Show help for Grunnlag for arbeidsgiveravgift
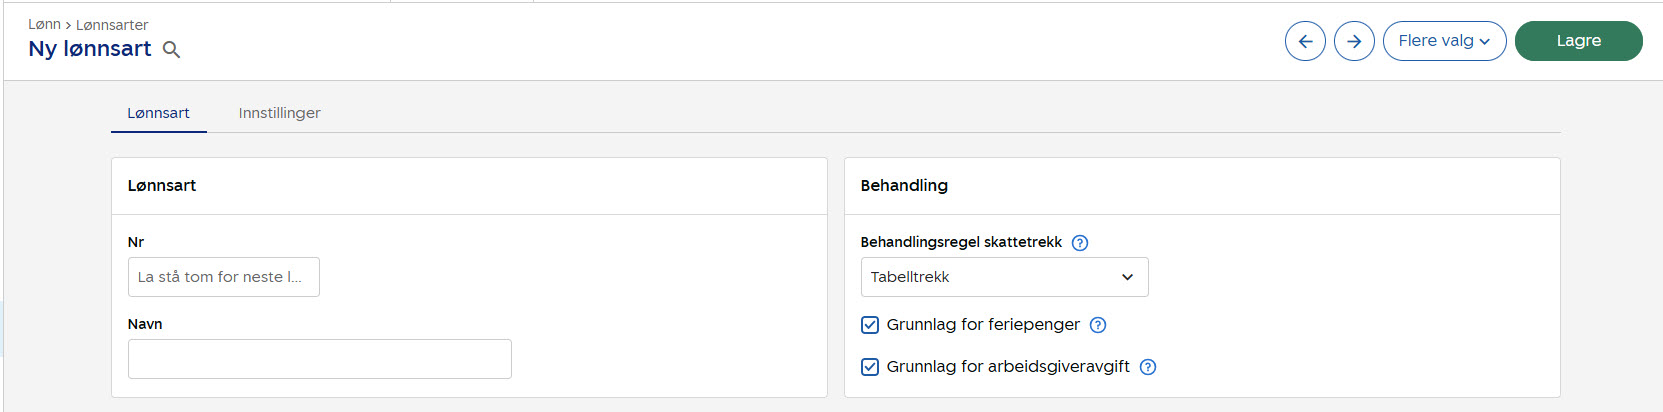Screen dimensions: 1663x412 point(1148,367)
